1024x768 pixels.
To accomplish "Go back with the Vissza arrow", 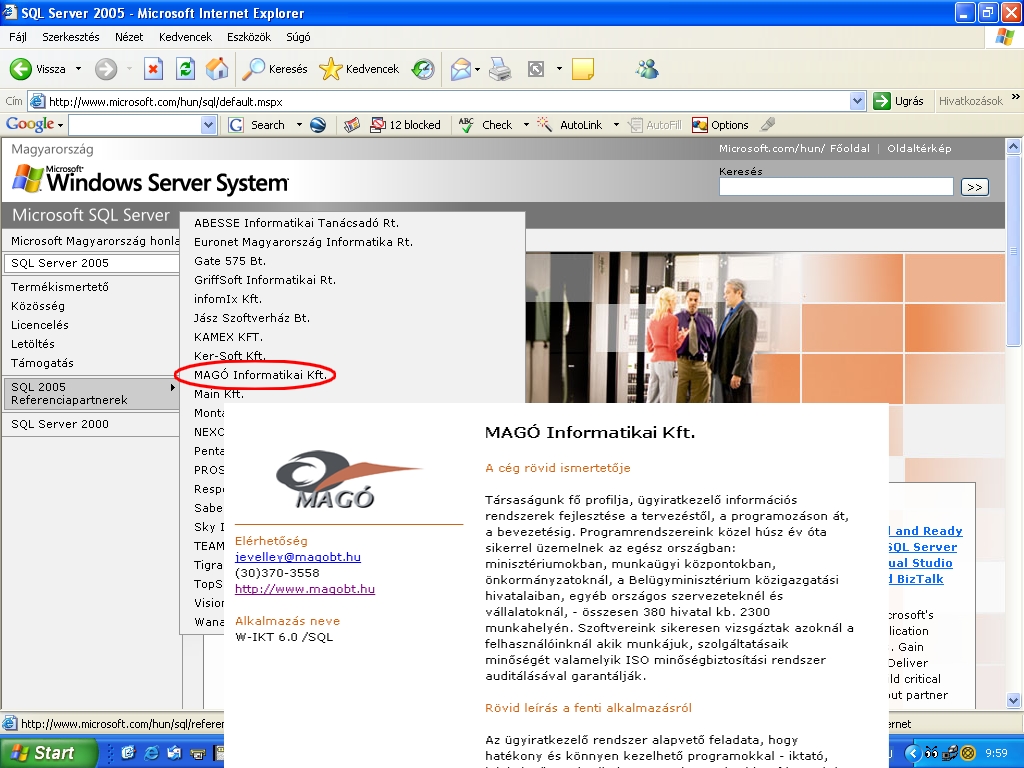I will 38,69.
